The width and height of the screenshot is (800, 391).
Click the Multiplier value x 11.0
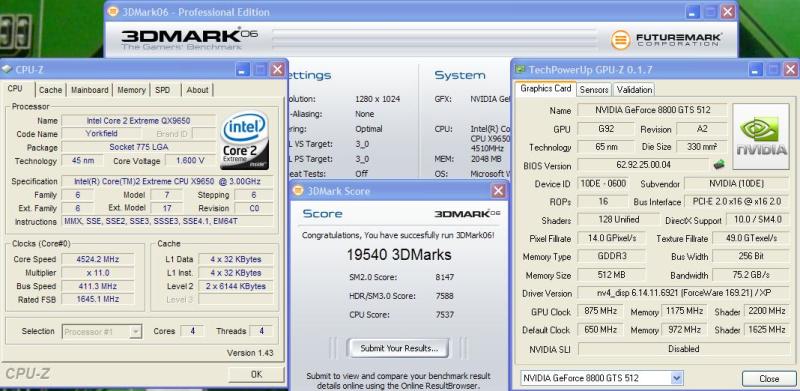(98, 273)
